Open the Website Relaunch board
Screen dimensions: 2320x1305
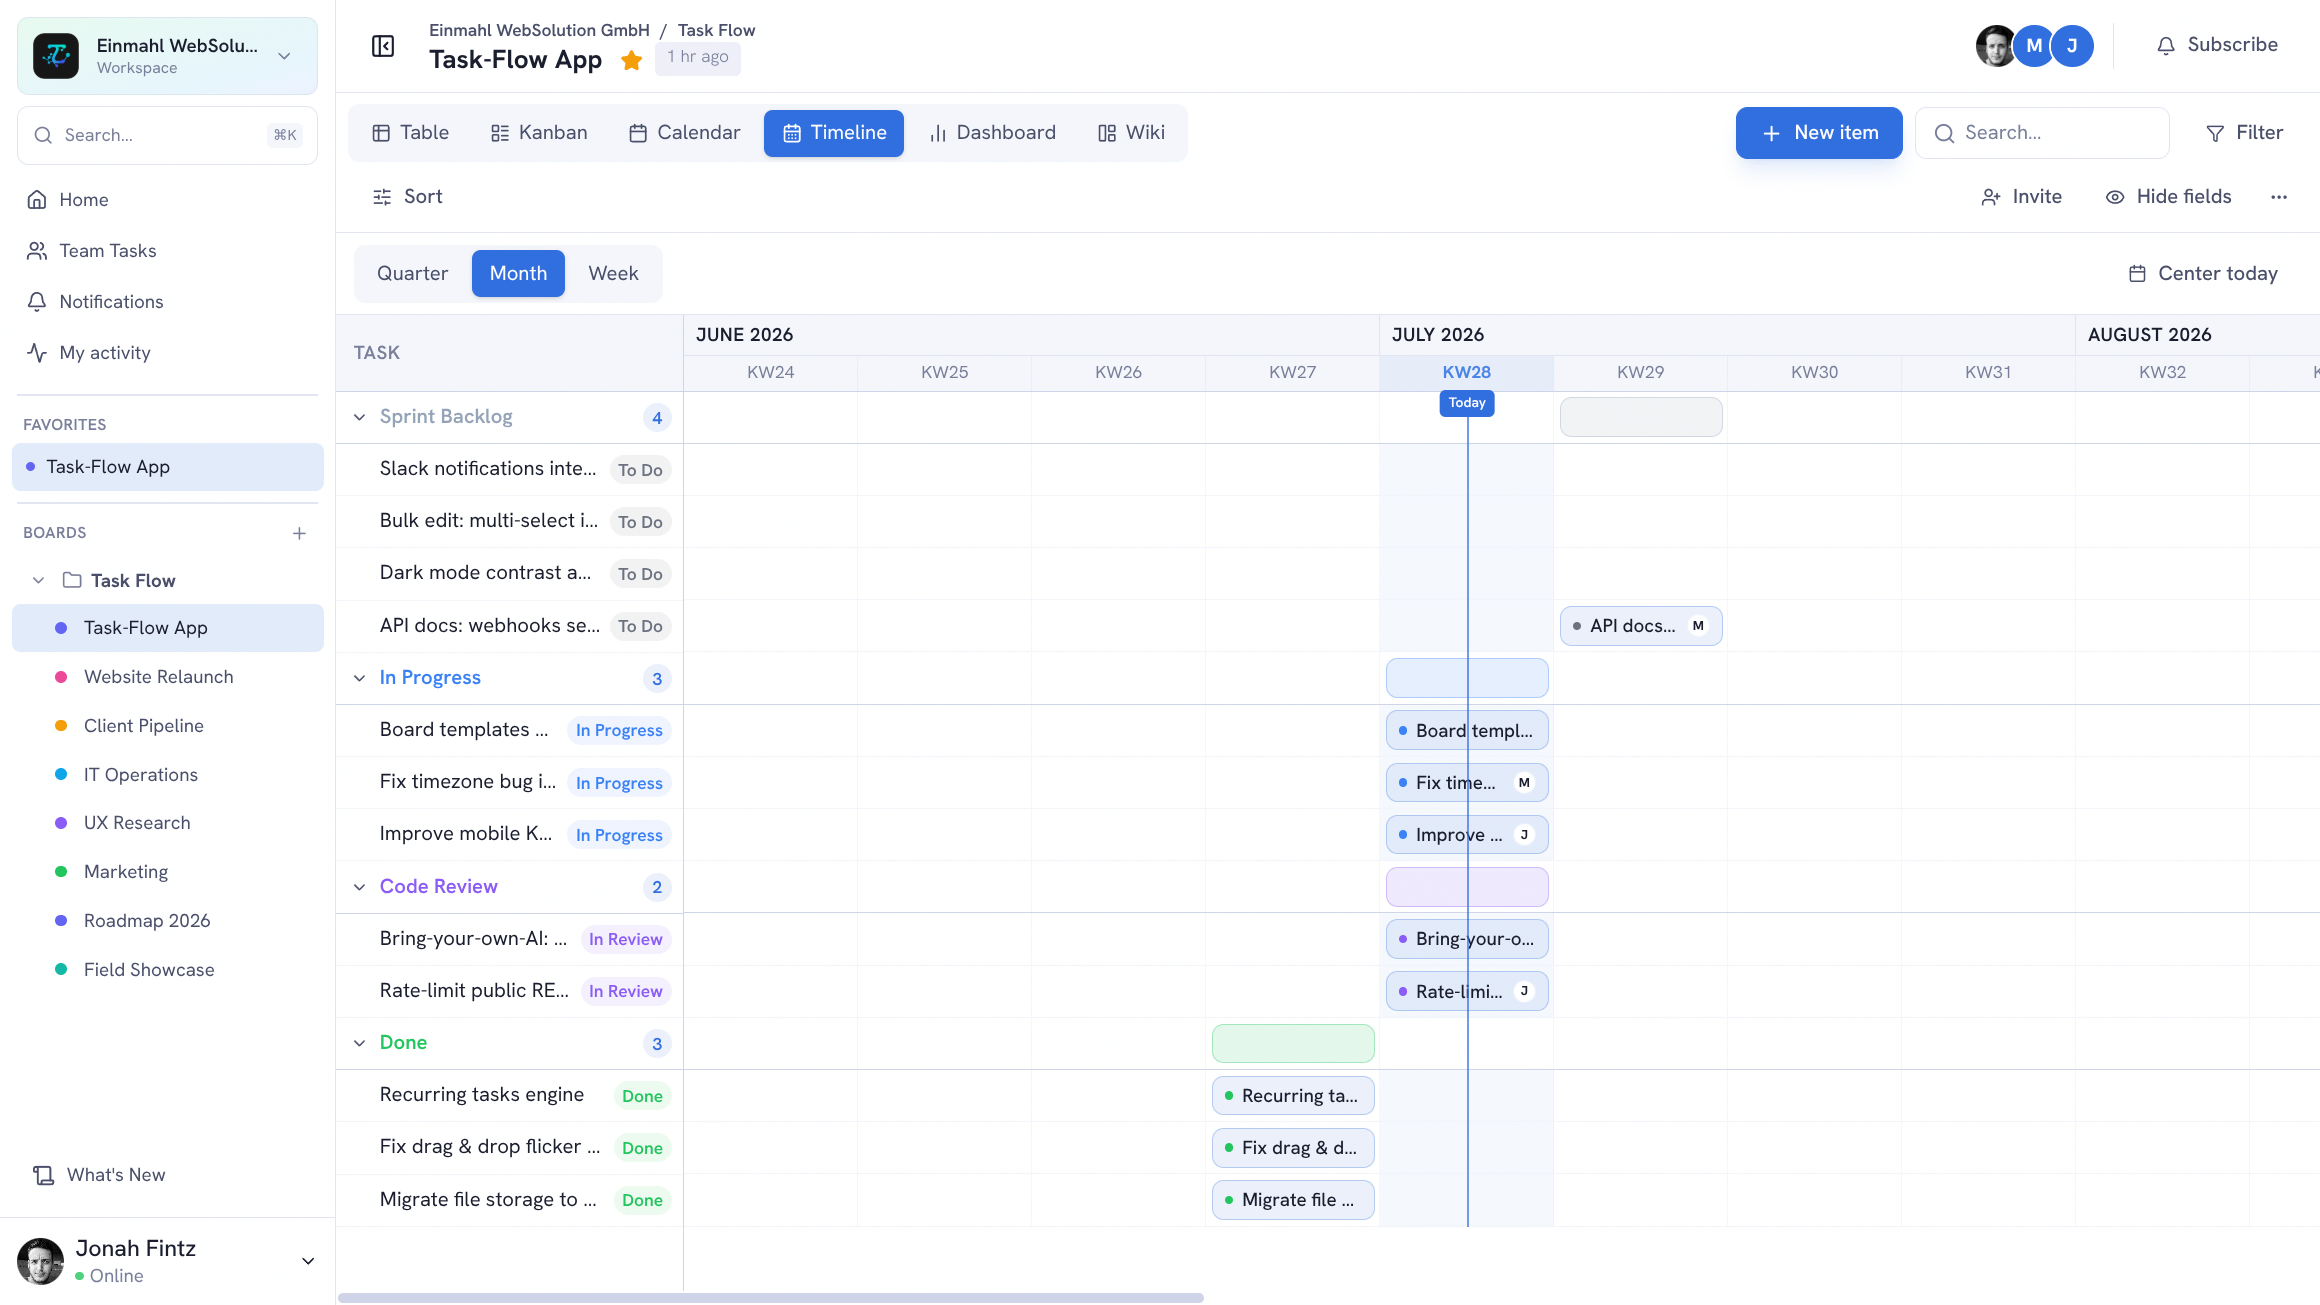pyautogui.click(x=168, y=677)
